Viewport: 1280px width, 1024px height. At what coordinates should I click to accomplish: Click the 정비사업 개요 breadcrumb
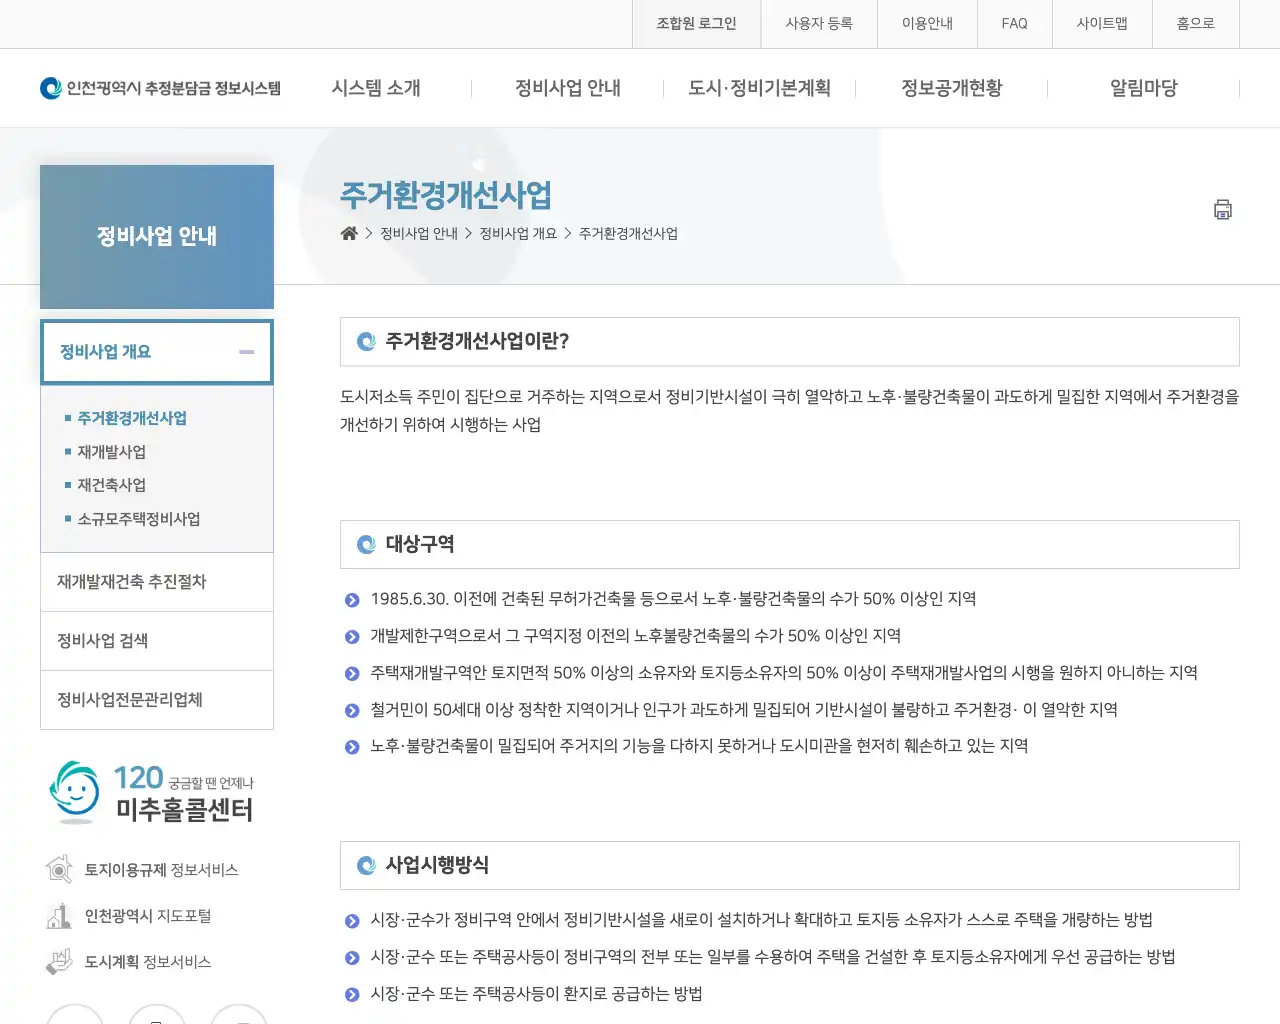point(518,233)
